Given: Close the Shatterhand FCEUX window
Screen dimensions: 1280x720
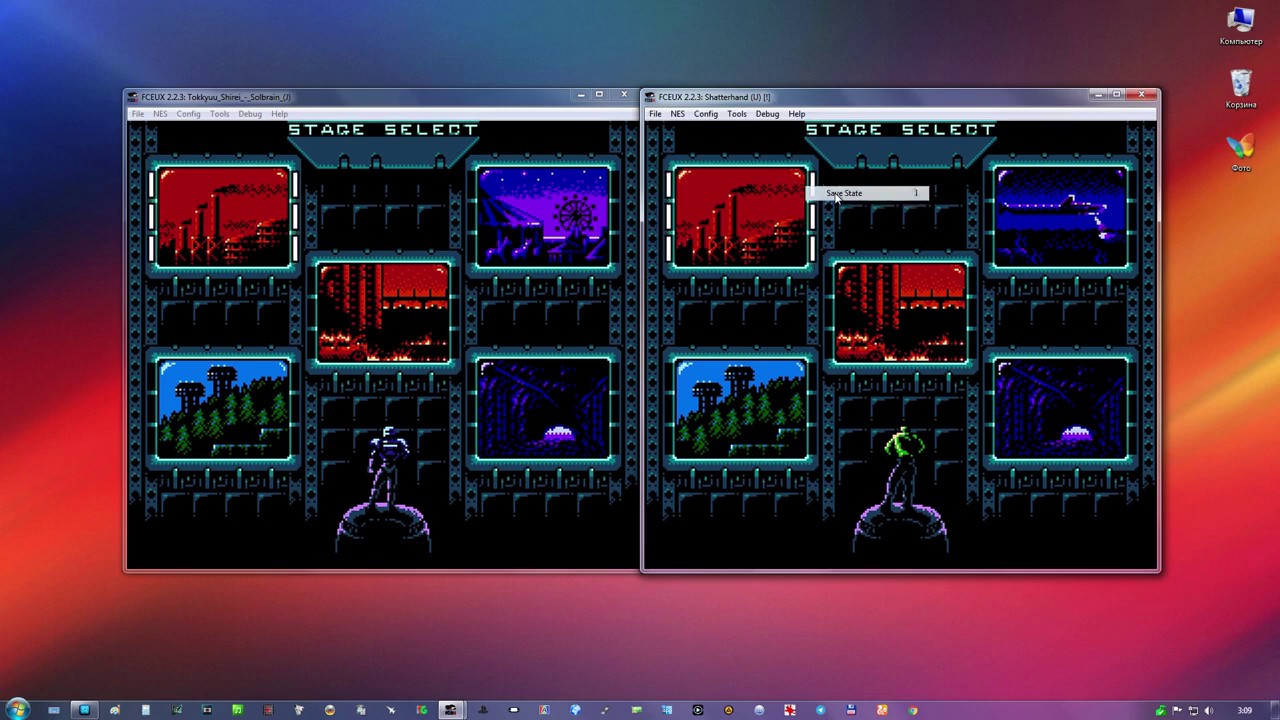Looking at the screenshot, I should pos(1141,95).
